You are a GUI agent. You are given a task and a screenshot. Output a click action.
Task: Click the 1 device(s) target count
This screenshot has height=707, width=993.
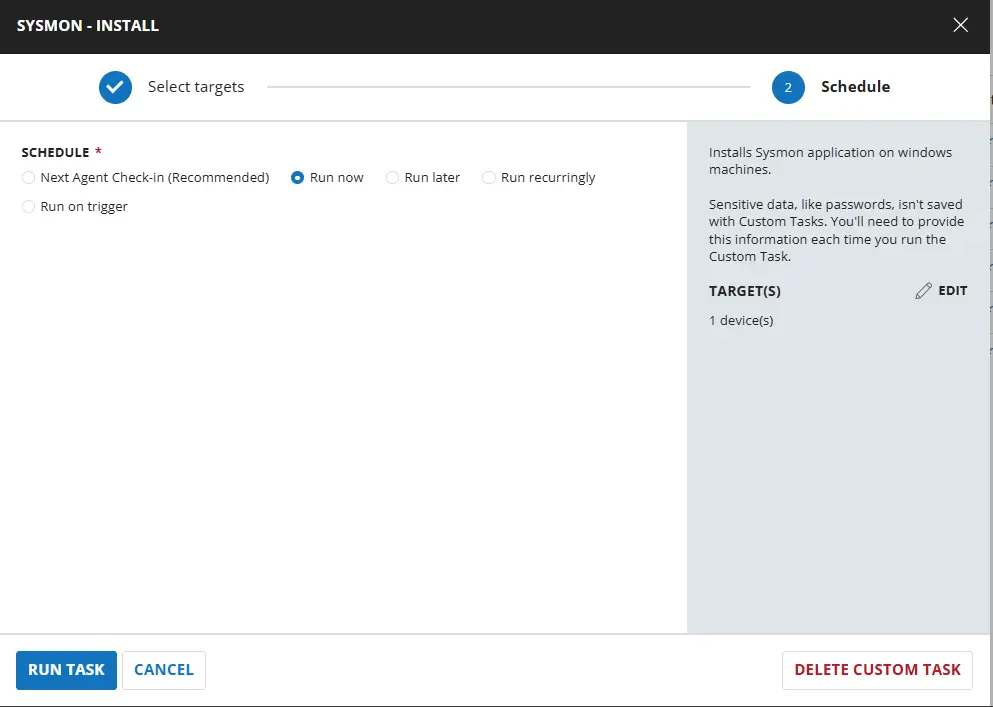pyautogui.click(x=741, y=321)
